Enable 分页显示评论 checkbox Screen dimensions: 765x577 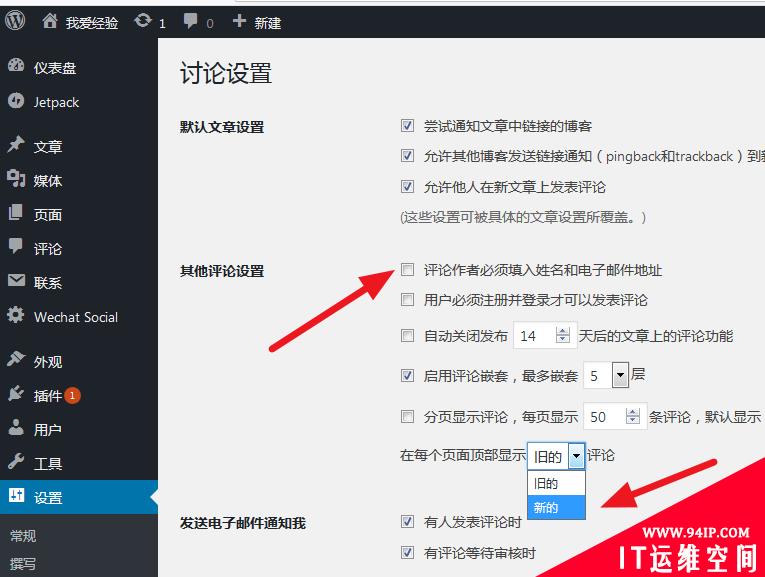[x=407, y=417]
